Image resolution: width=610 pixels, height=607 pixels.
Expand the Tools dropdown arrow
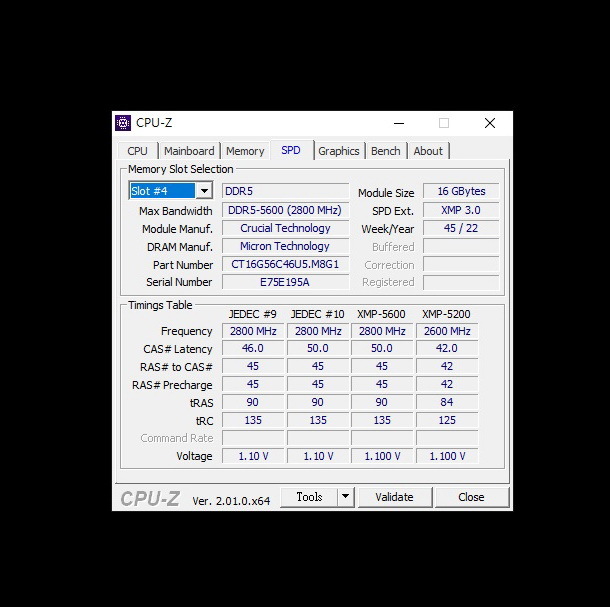tap(345, 497)
